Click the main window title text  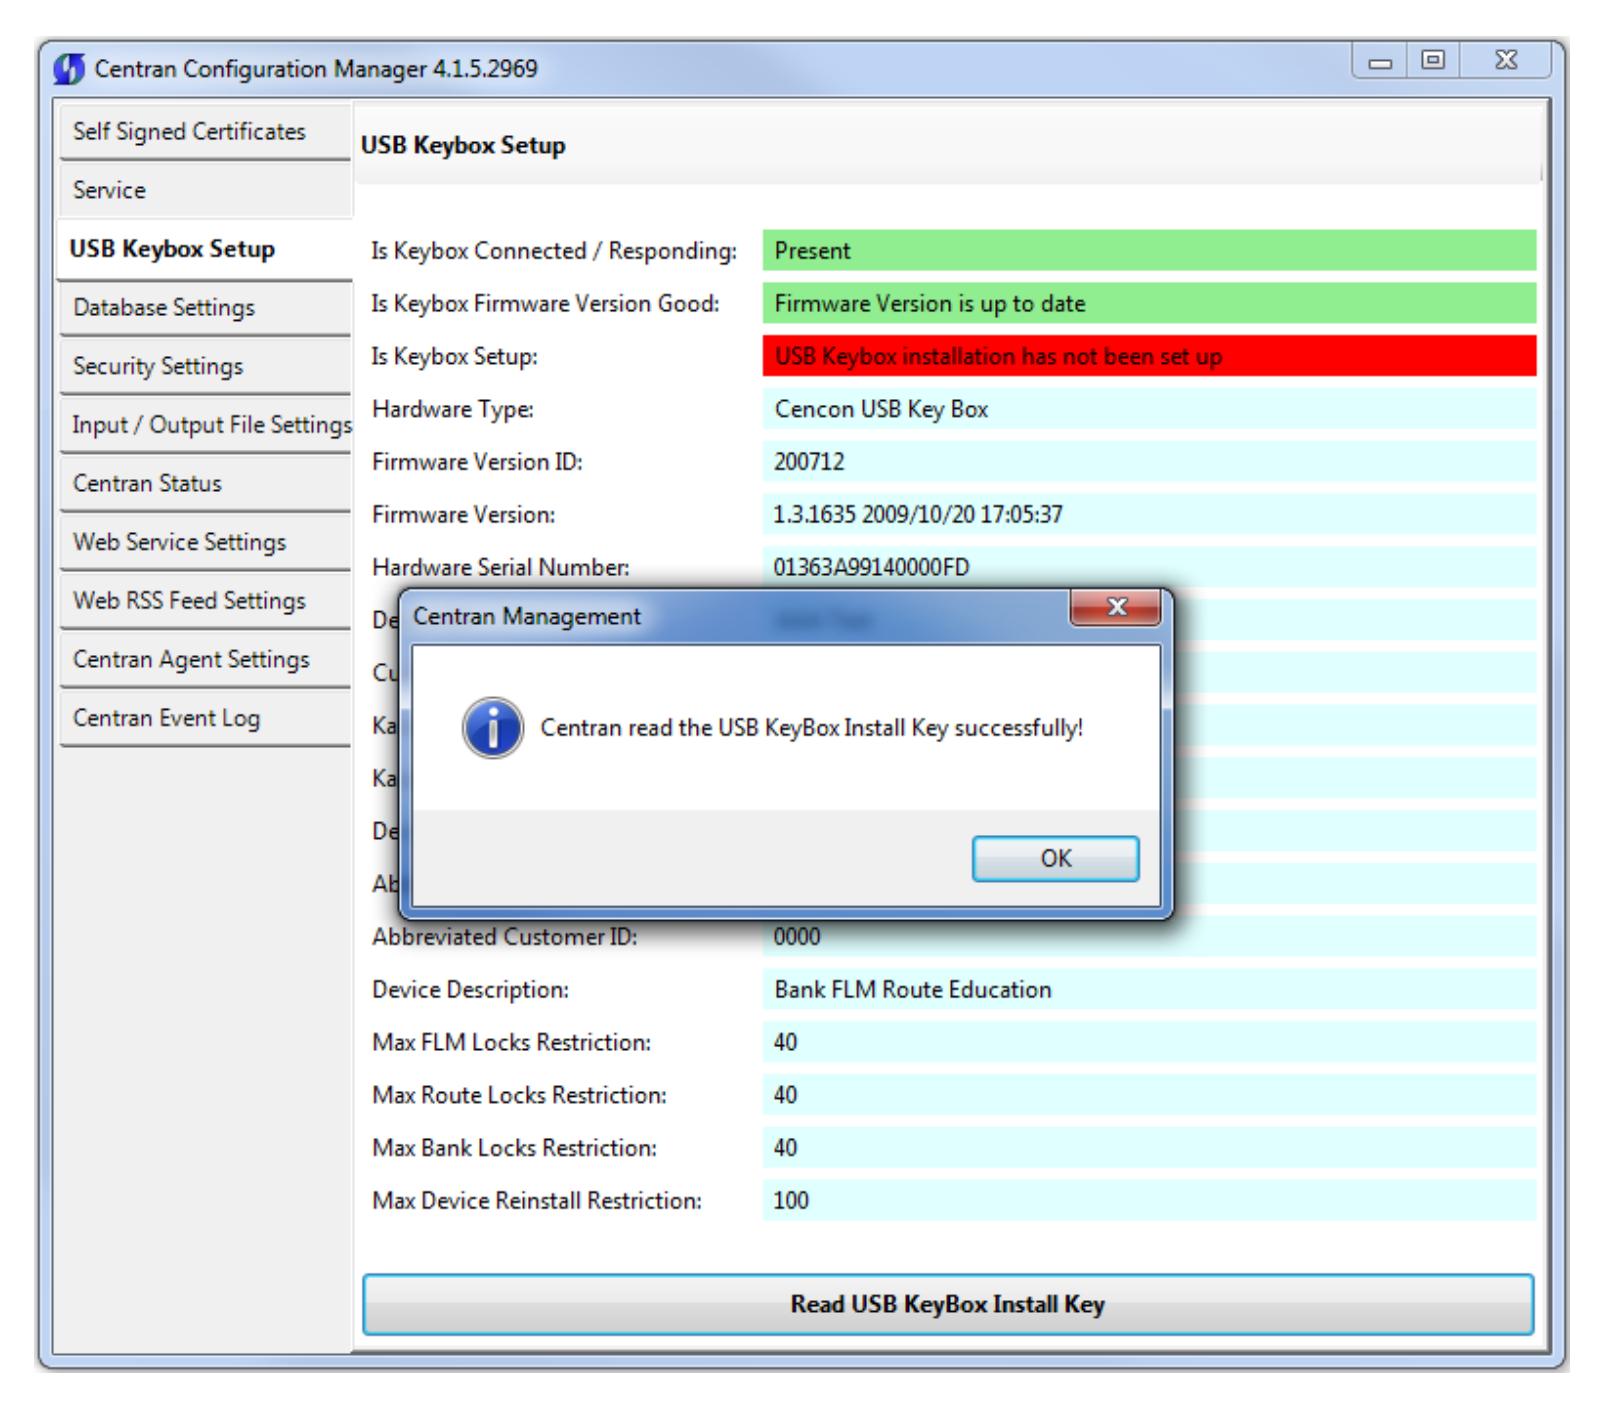click(x=316, y=69)
